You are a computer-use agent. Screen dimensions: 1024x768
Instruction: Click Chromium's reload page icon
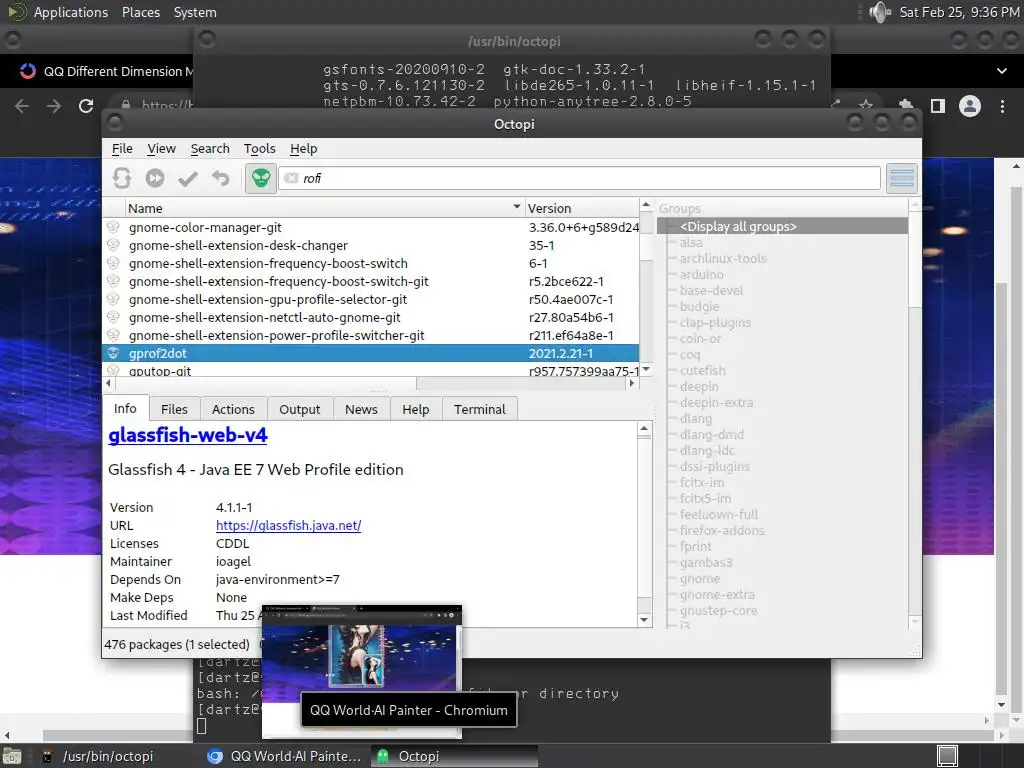point(86,106)
